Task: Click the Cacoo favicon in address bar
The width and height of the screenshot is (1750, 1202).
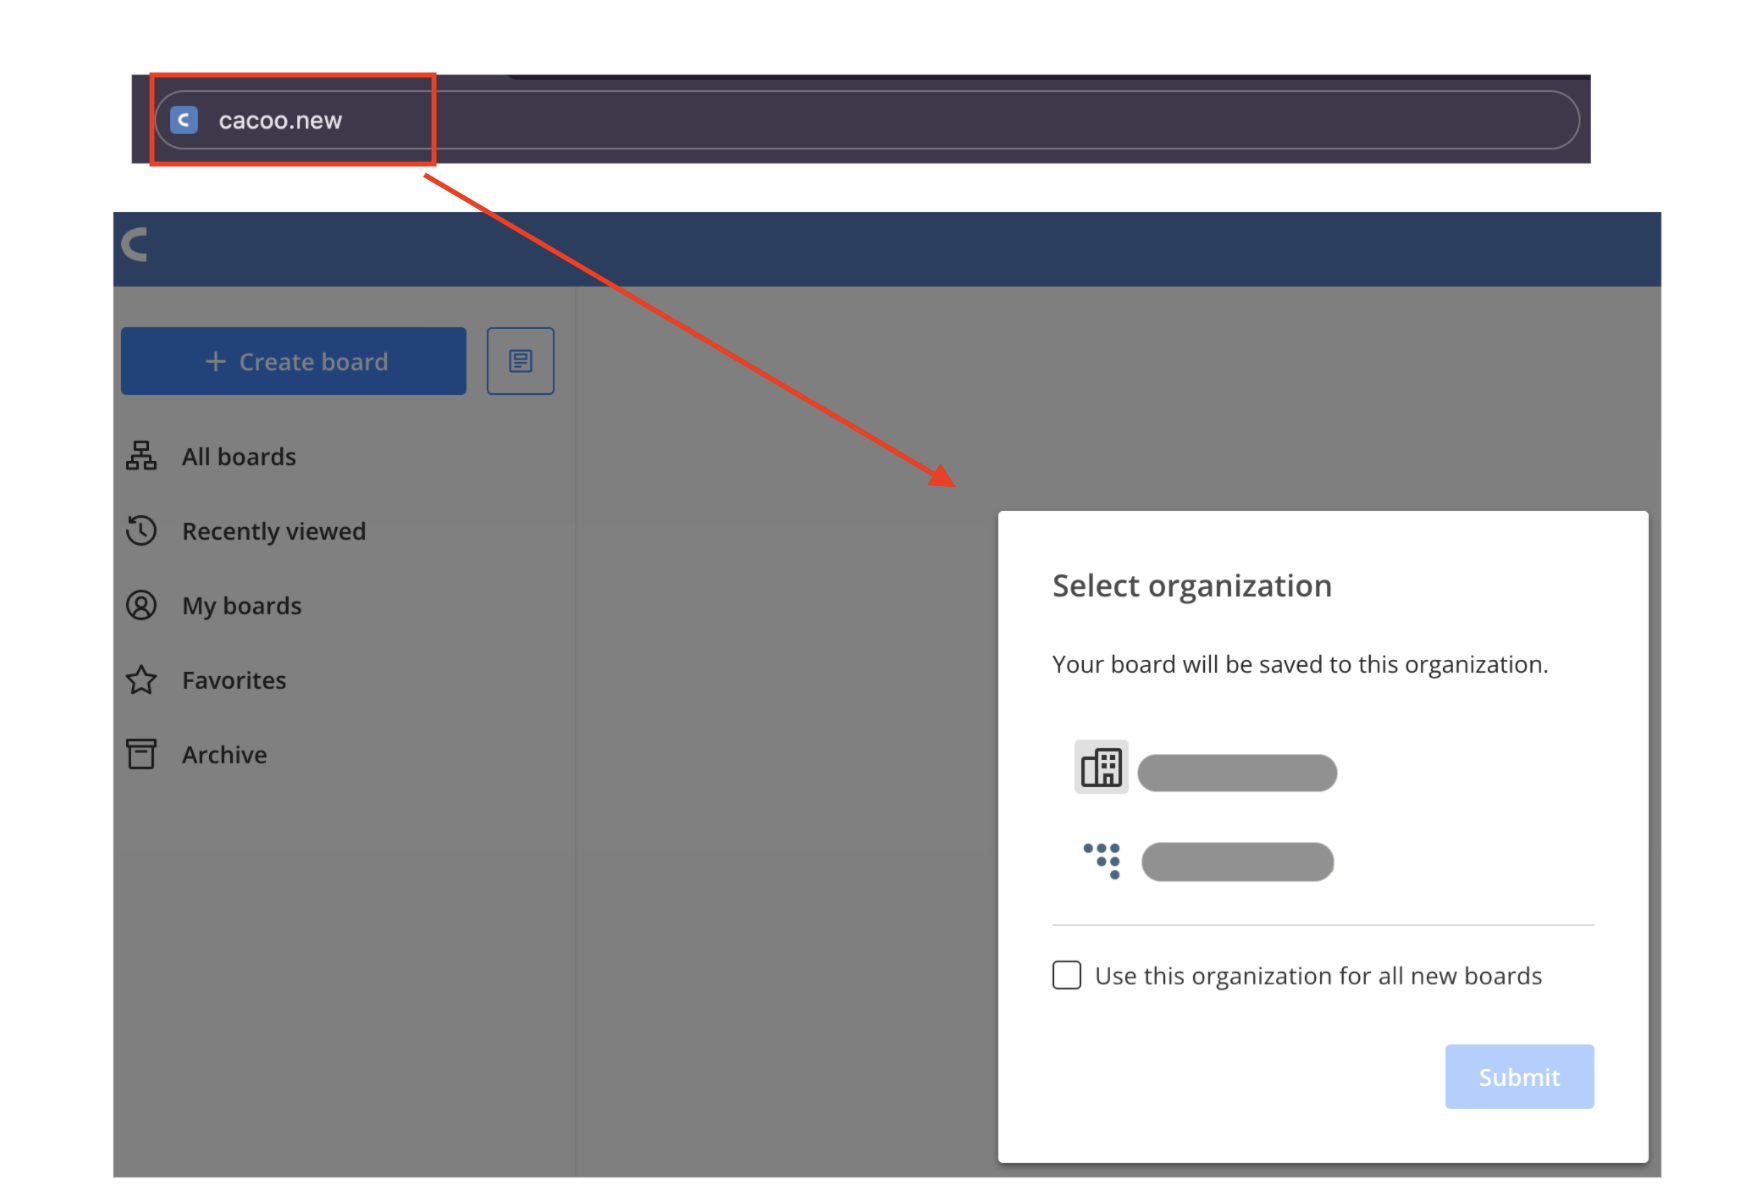Action: pos(184,120)
